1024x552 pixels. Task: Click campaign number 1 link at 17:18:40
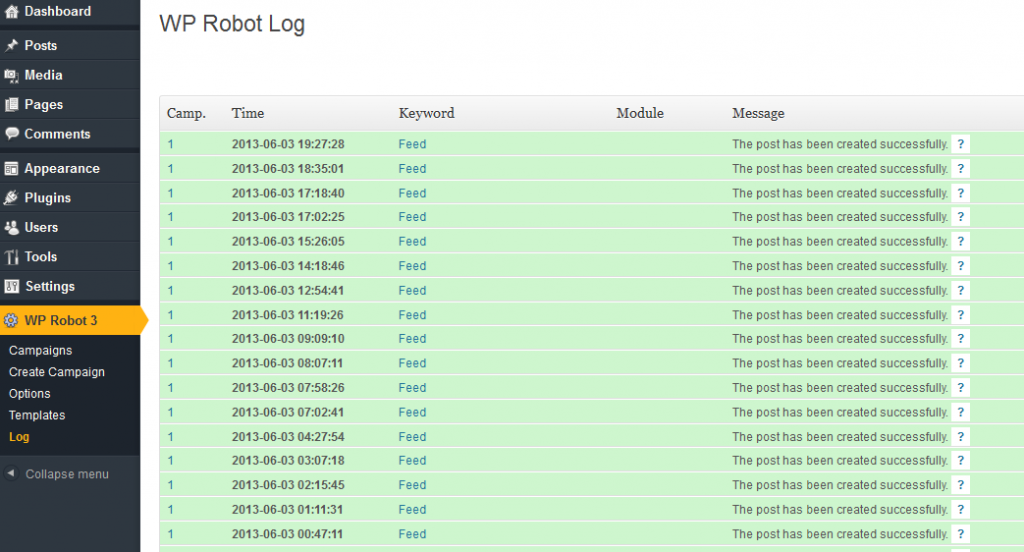[171, 193]
